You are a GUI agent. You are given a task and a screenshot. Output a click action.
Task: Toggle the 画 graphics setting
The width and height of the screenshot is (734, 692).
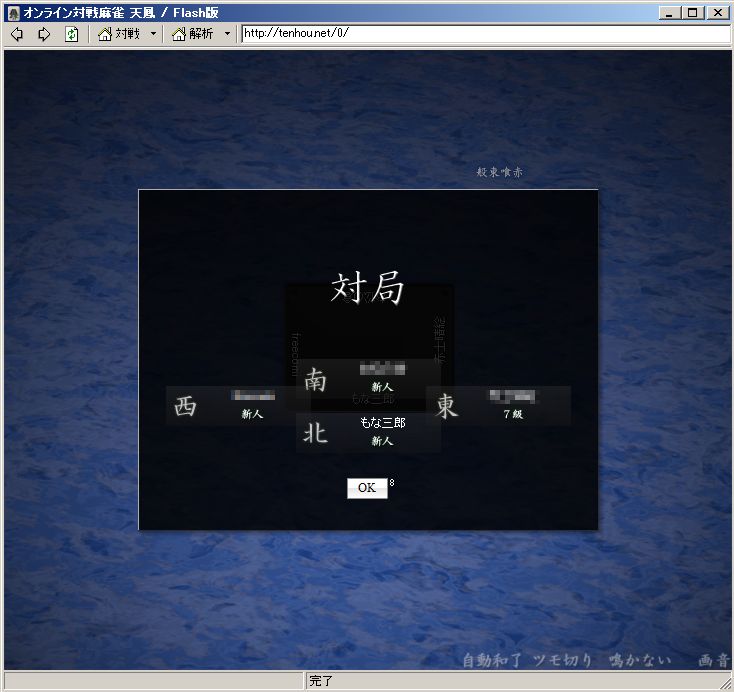coord(703,661)
